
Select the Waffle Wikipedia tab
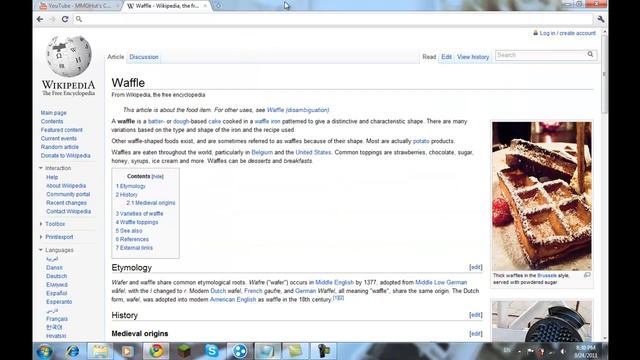(166, 6)
